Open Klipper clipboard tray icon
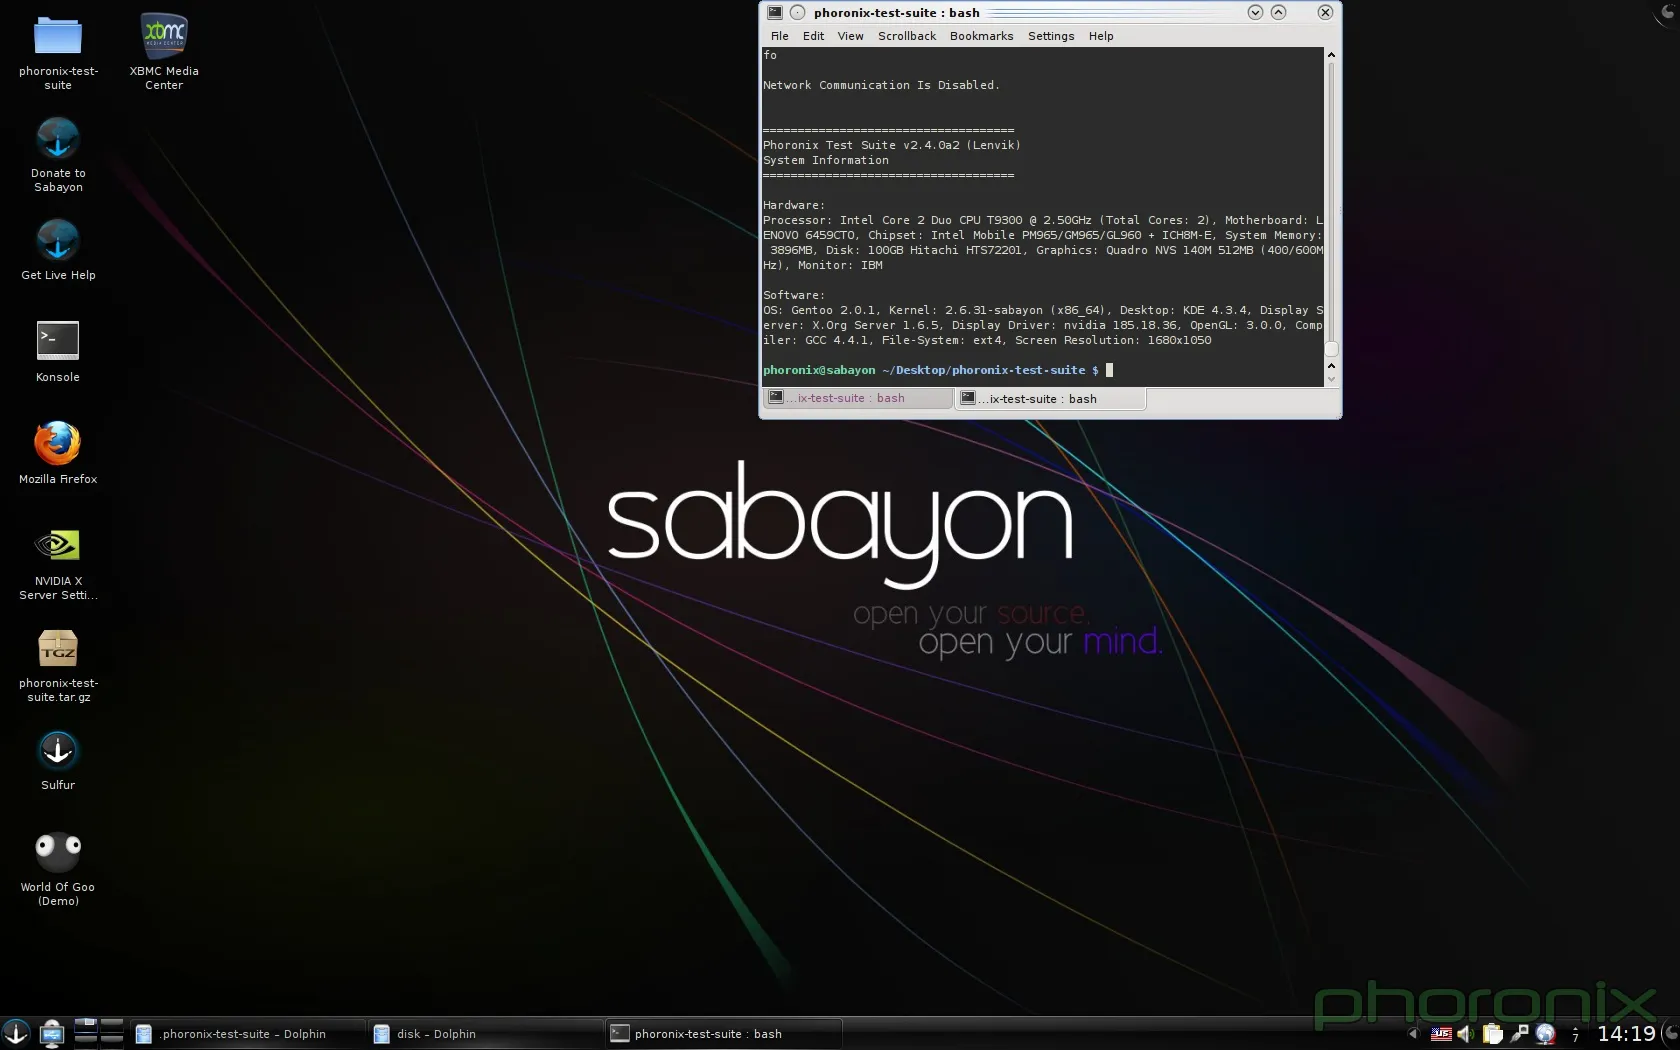This screenshot has height=1050, width=1680. (1493, 1034)
